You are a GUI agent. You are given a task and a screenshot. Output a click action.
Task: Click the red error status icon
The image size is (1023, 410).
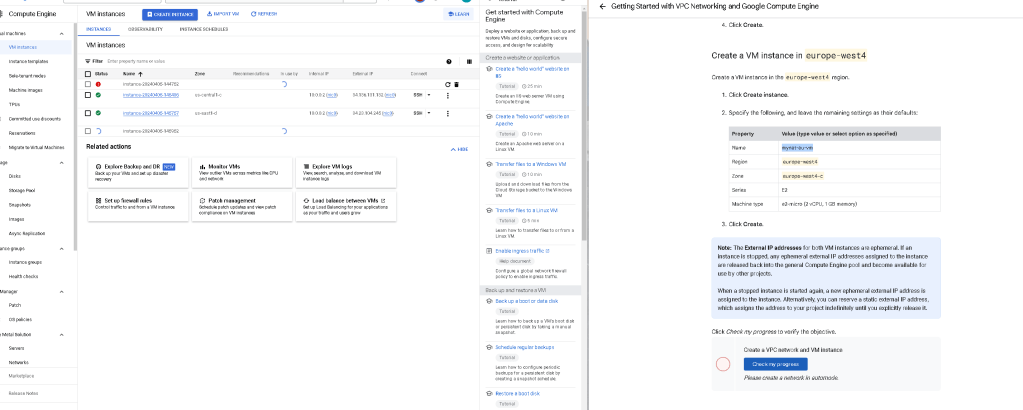tap(98, 84)
